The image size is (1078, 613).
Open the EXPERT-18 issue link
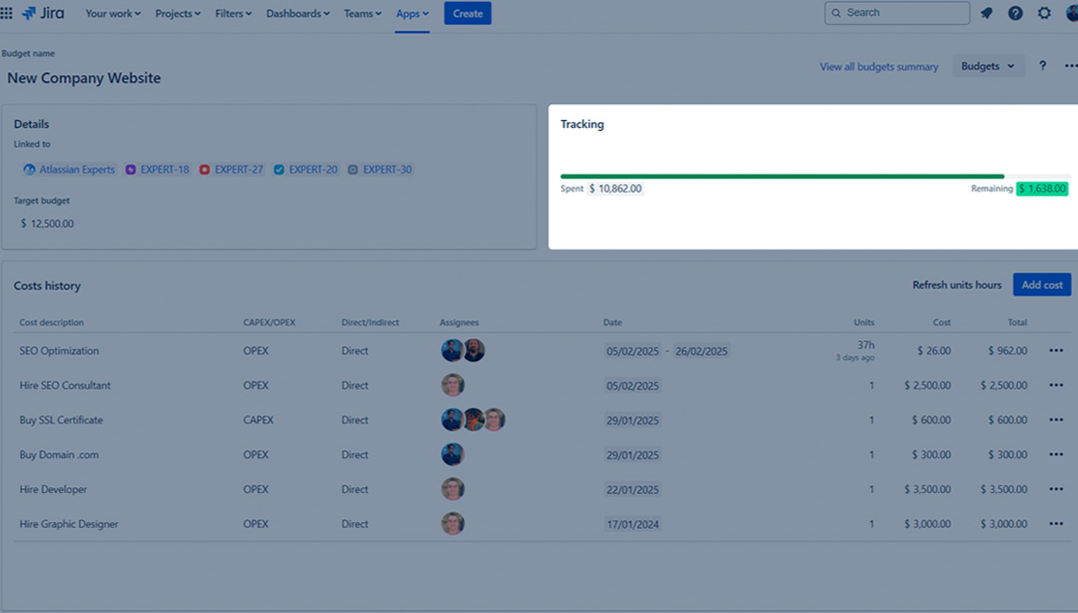[165, 169]
